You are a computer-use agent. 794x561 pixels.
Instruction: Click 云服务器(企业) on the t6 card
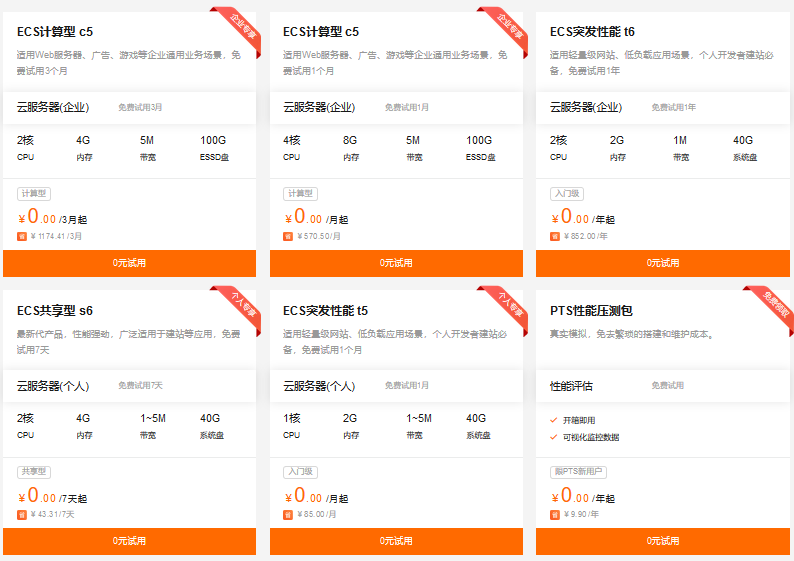tap(586, 107)
